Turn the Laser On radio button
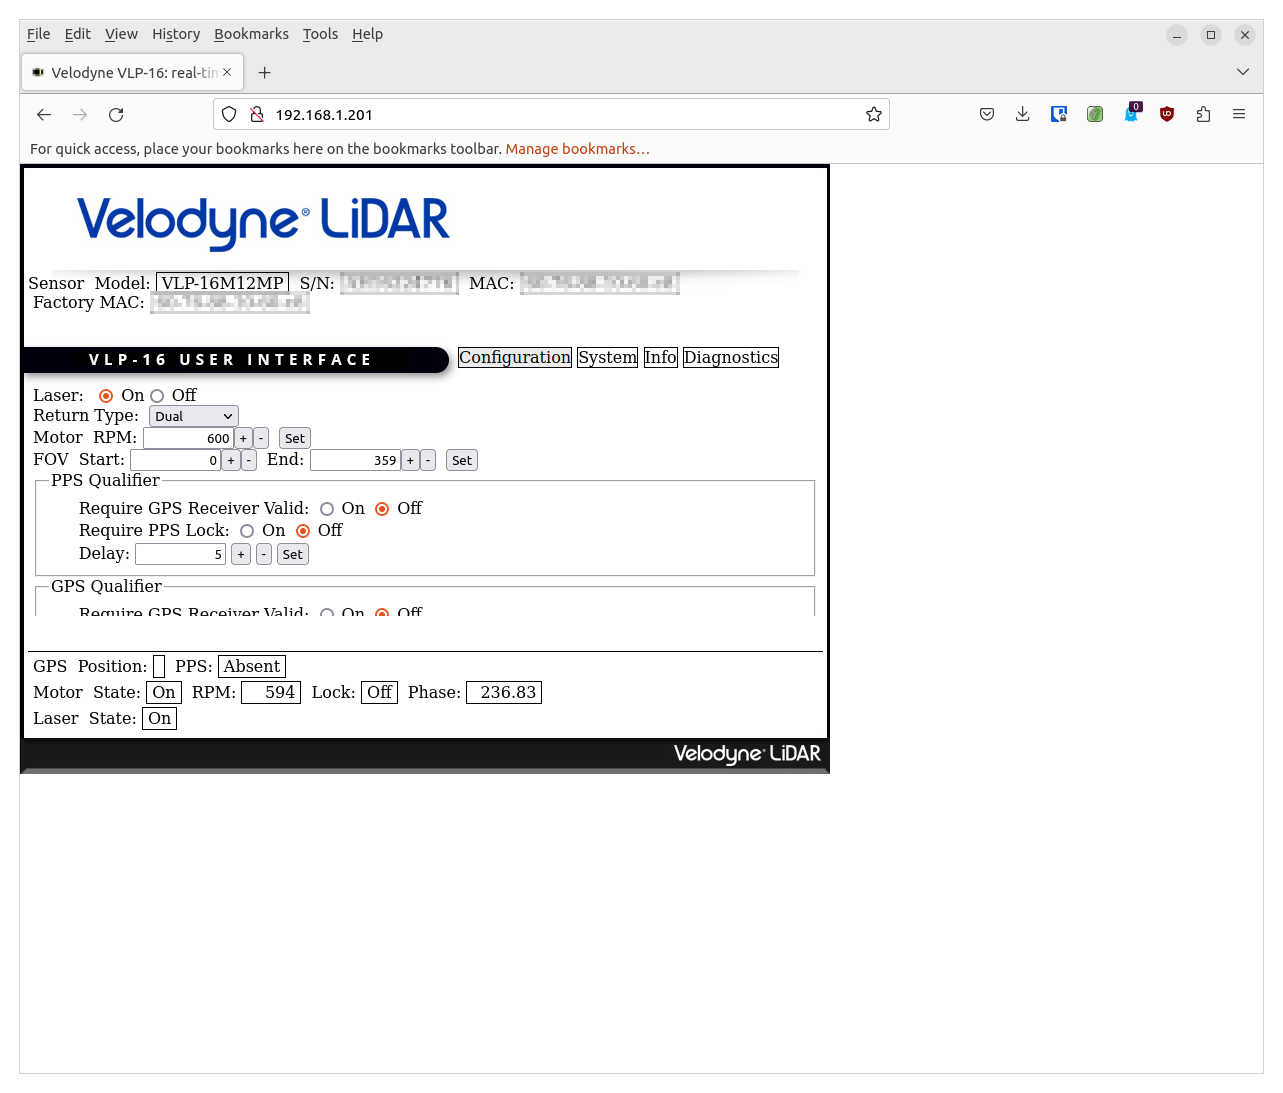The width and height of the screenshot is (1283, 1093). pyautogui.click(x=106, y=396)
